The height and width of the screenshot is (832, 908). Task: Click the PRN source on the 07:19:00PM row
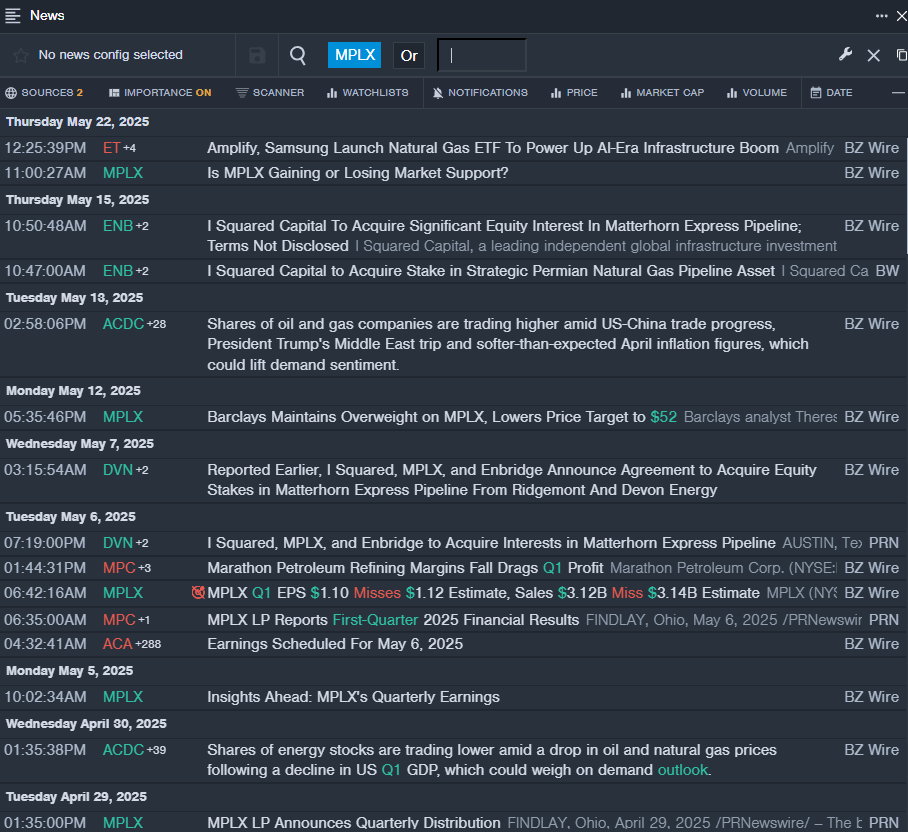[884, 543]
